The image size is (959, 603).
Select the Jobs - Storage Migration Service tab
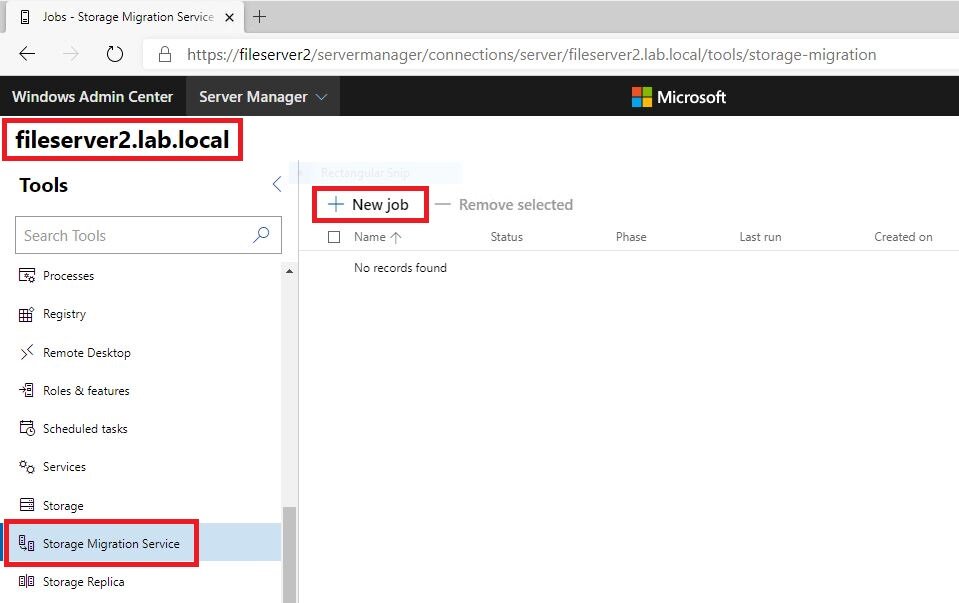click(125, 17)
